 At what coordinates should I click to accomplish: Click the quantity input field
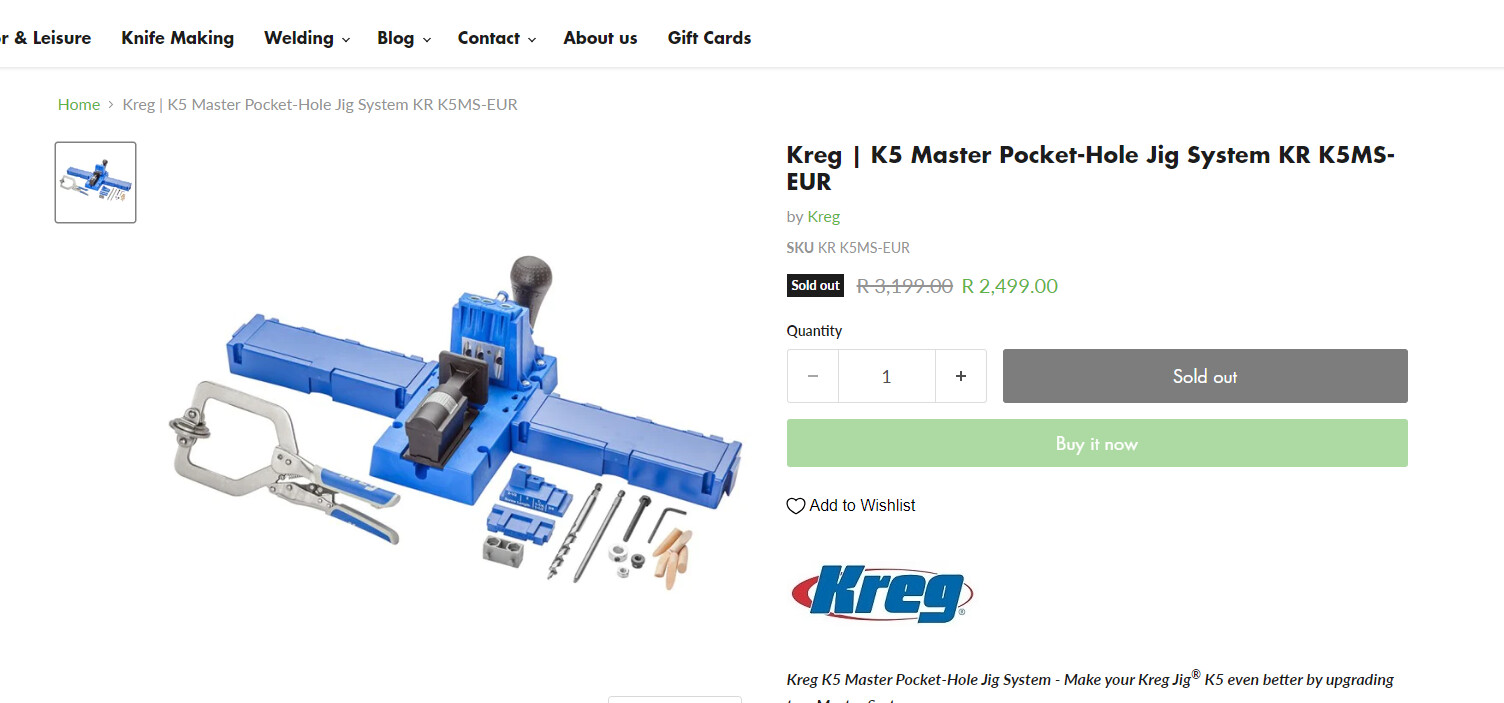(x=887, y=376)
